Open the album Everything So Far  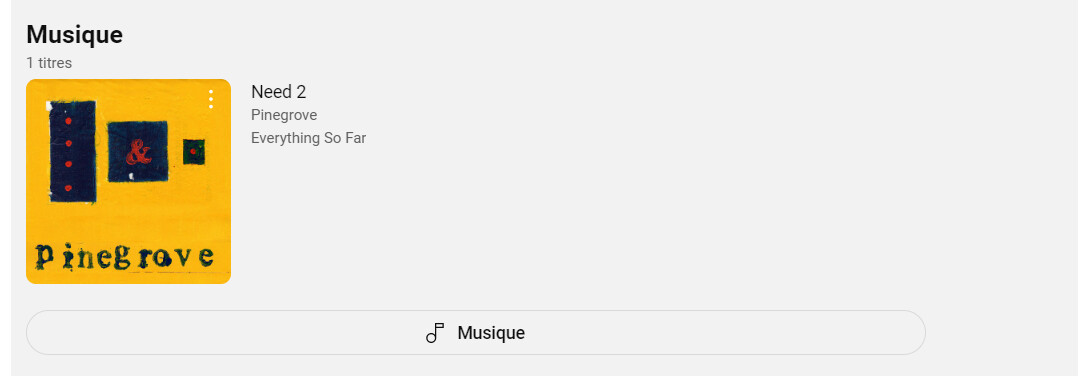[308, 138]
